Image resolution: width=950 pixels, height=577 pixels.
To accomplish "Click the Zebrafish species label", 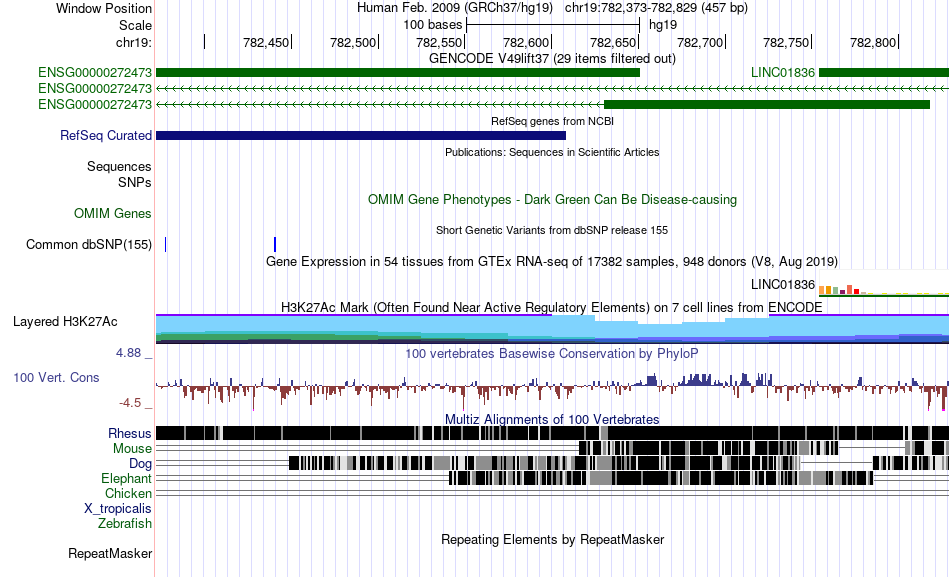I will [x=125, y=524].
